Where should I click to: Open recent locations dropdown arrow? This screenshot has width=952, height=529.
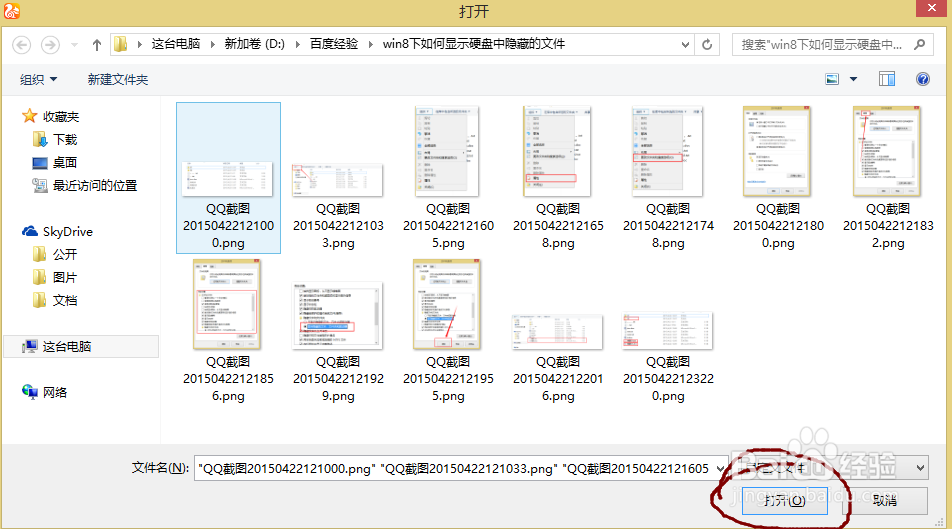point(74,45)
